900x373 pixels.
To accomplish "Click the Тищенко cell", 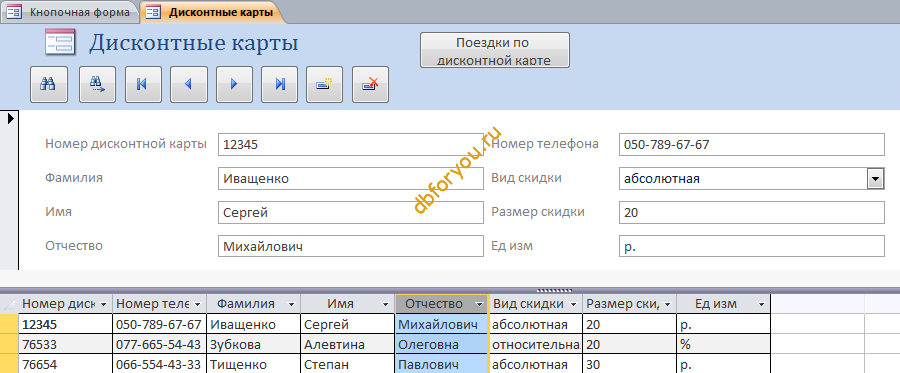I will pyautogui.click(x=254, y=364).
